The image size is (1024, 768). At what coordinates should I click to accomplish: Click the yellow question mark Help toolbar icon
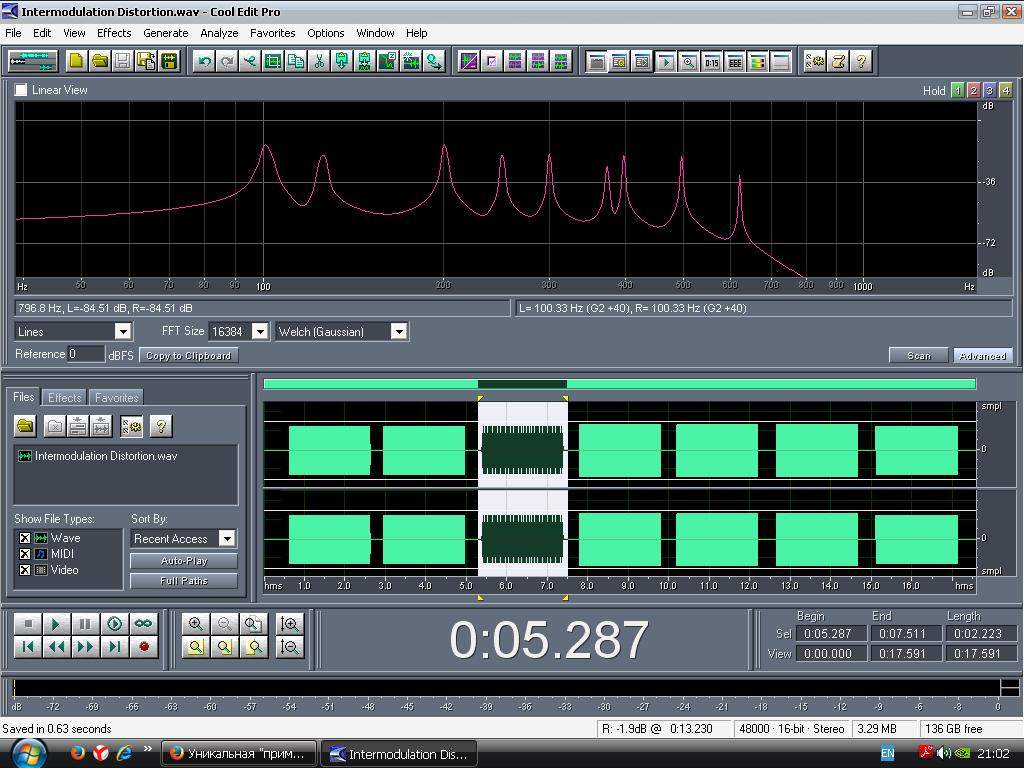point(861,61)
